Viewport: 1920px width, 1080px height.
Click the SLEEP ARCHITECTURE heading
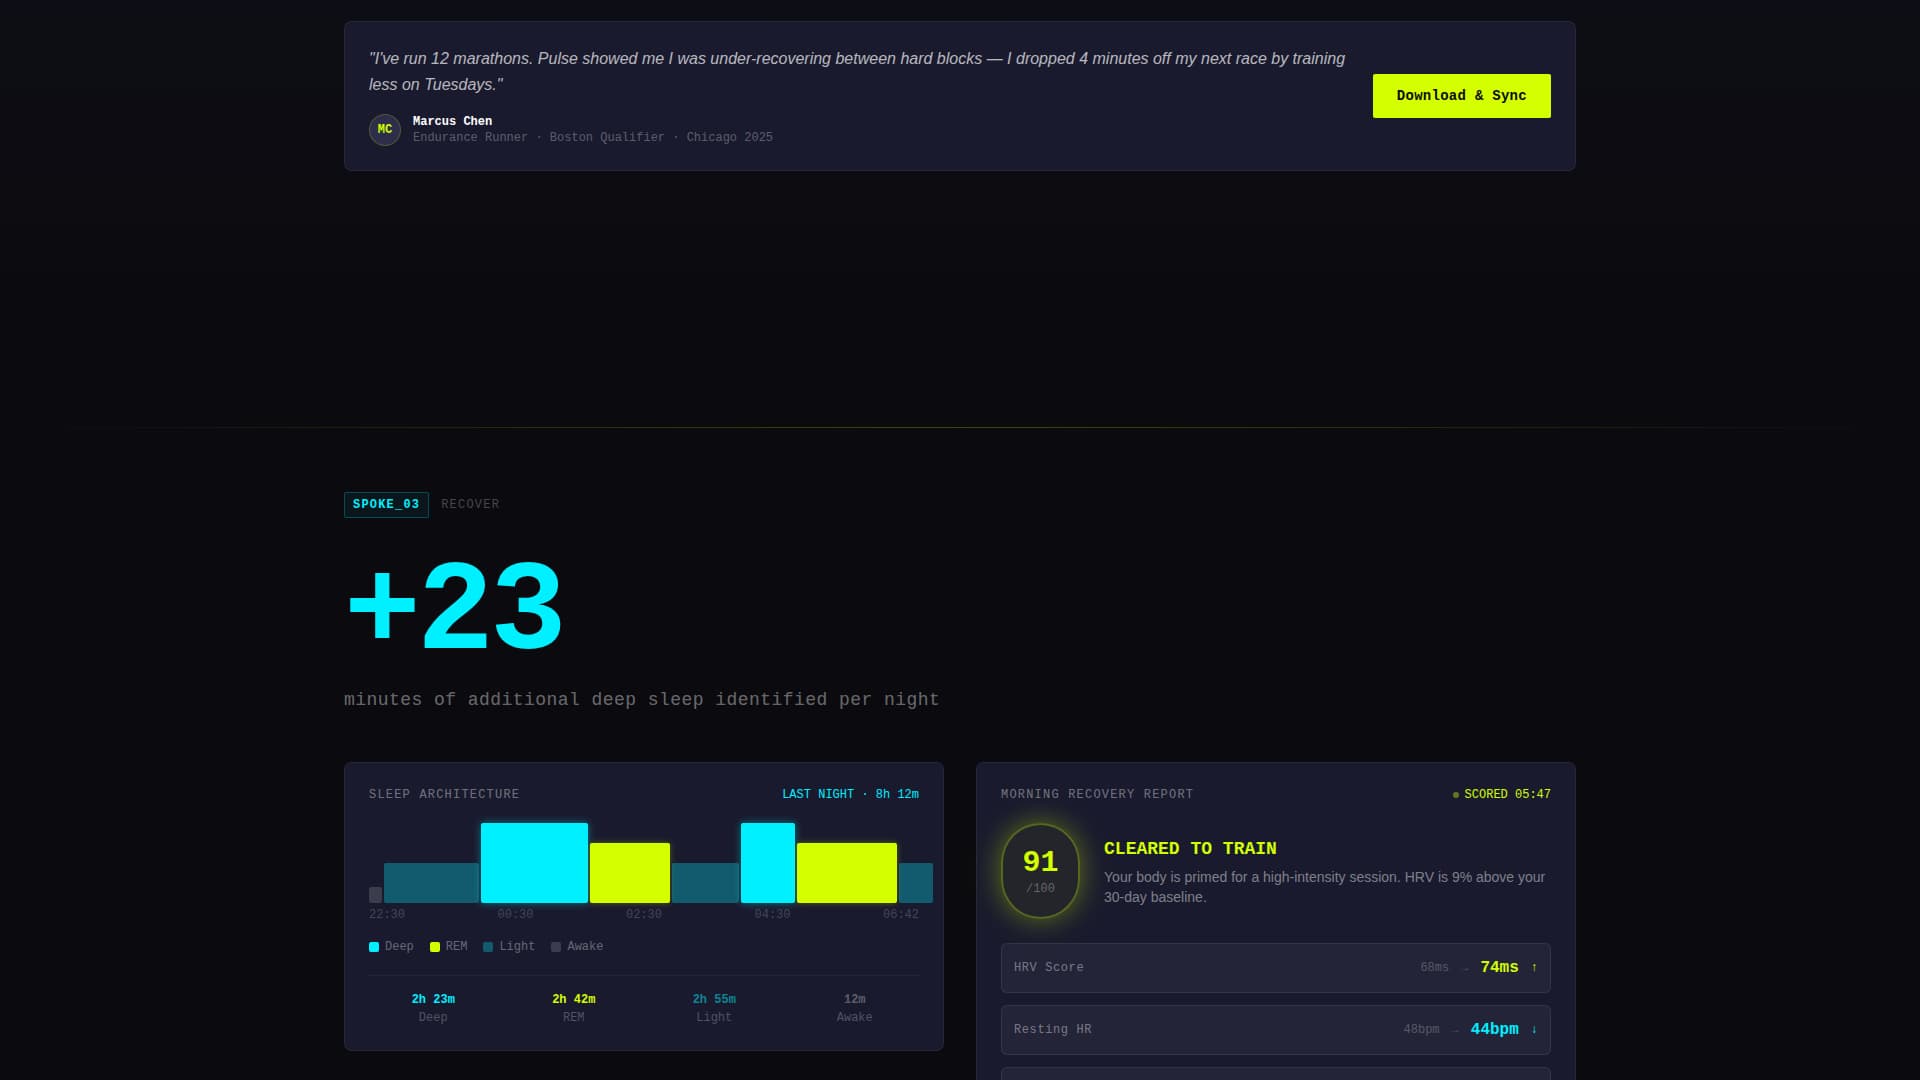pos(444,795)
